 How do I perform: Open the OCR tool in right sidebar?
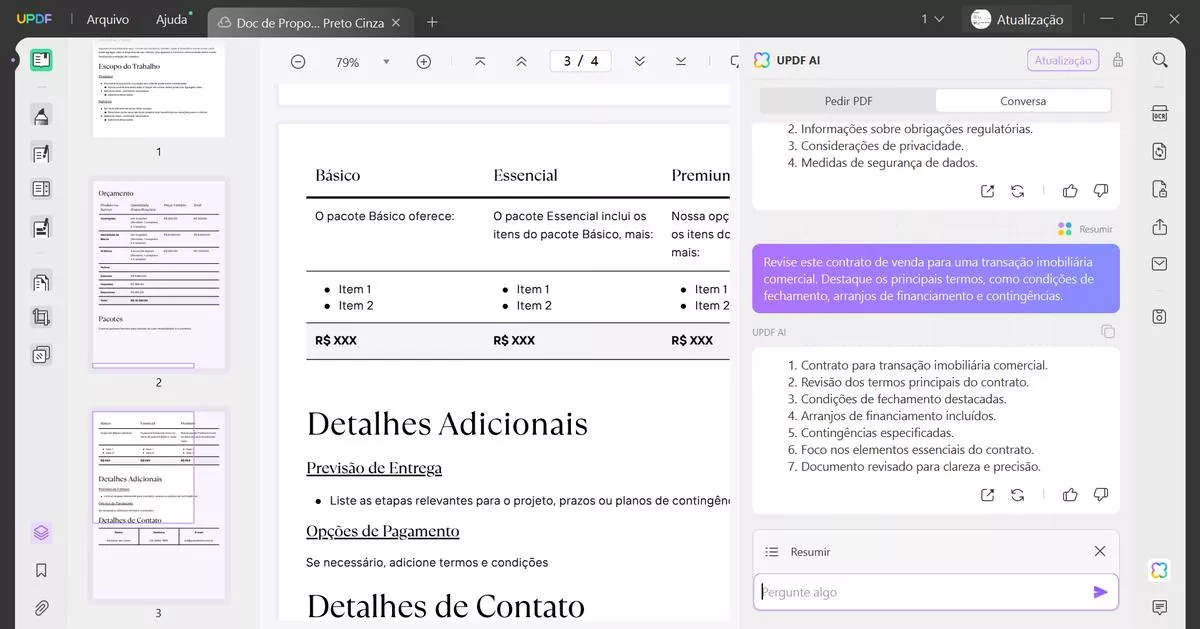(1160, 113)
